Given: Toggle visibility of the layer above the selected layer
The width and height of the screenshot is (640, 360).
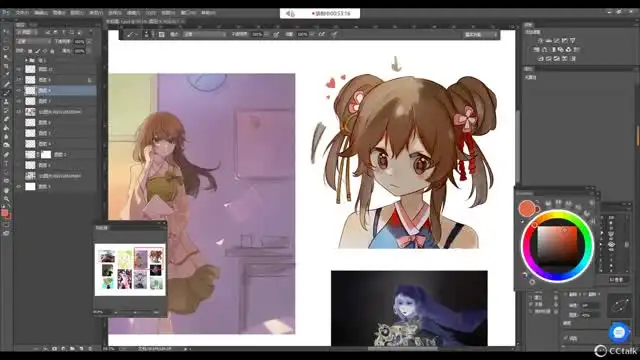Looking at the screenshot, I should [x=19, y=80].
